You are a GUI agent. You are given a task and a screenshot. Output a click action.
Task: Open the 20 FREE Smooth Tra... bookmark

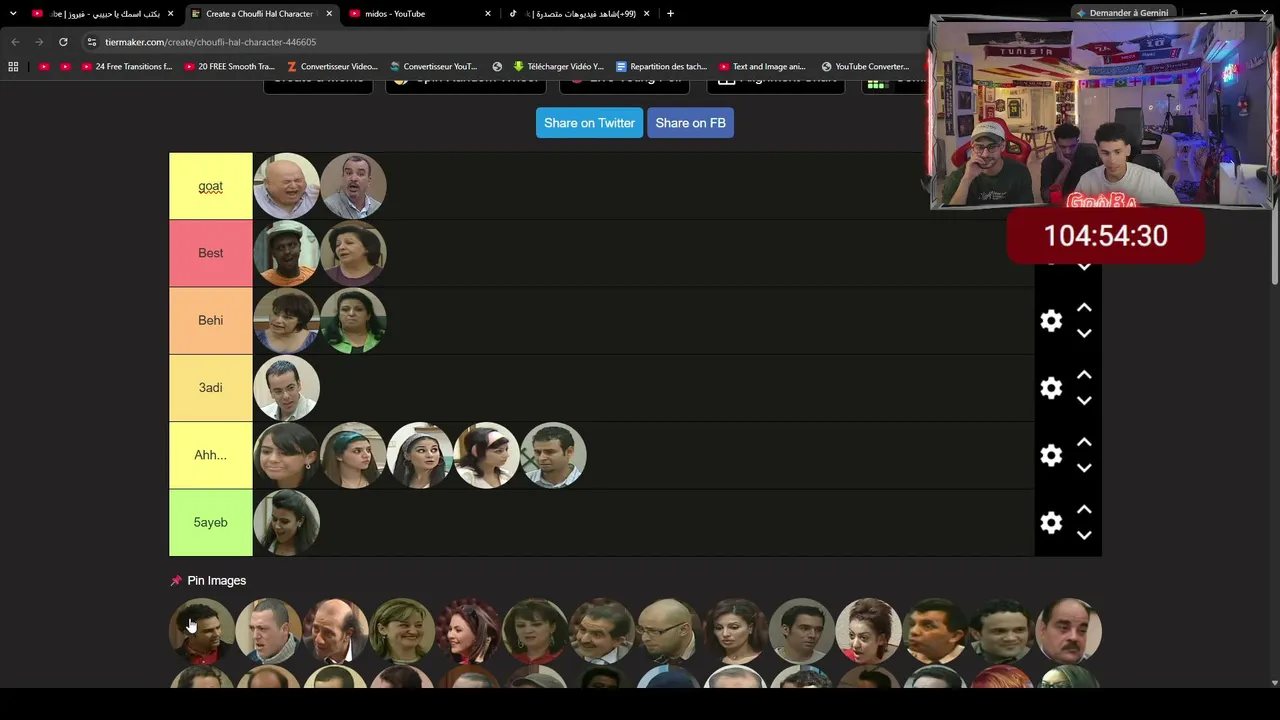point(229,67)
